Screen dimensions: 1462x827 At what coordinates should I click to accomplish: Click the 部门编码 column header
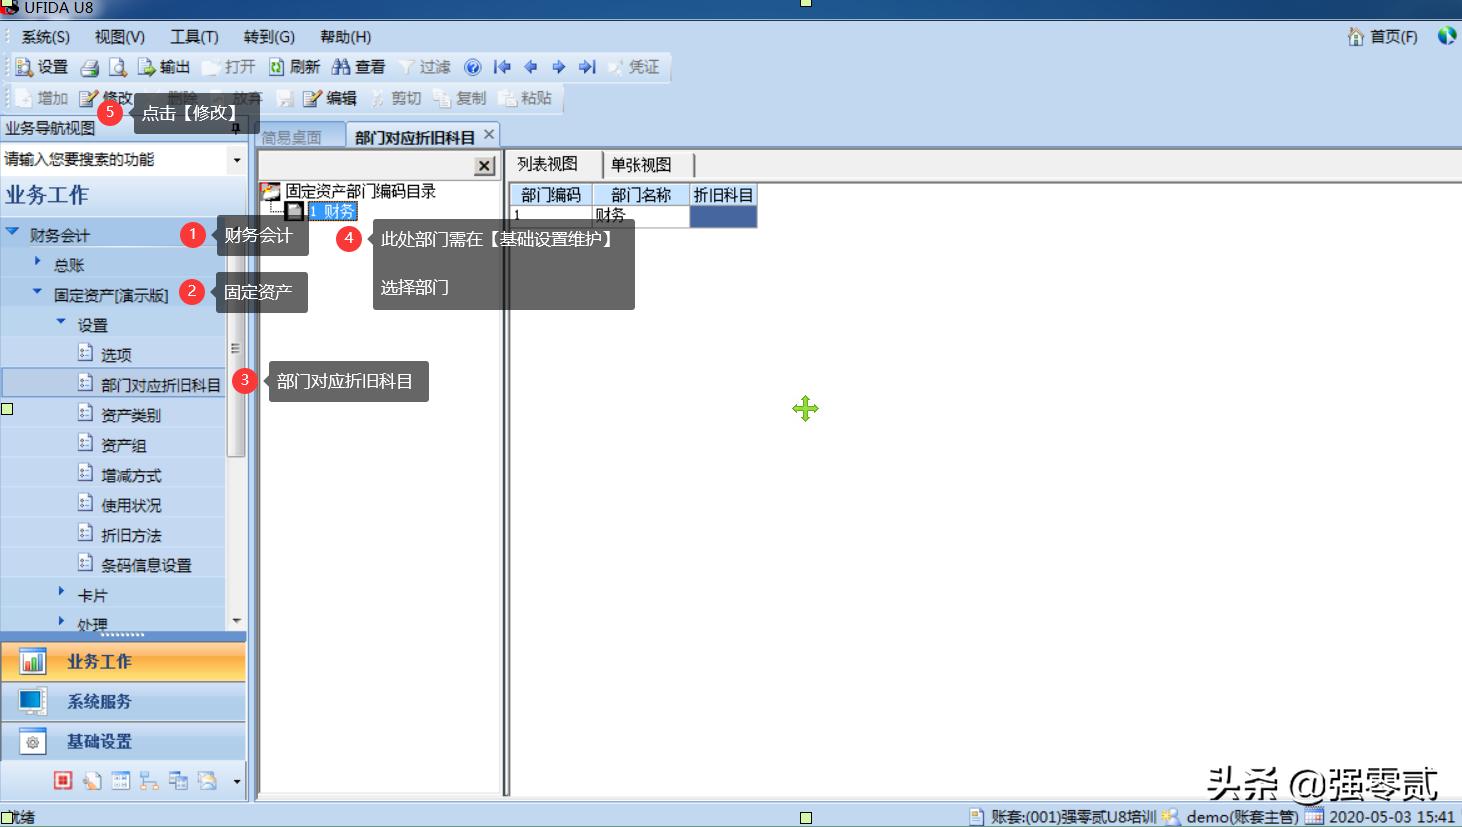[551, 195]
